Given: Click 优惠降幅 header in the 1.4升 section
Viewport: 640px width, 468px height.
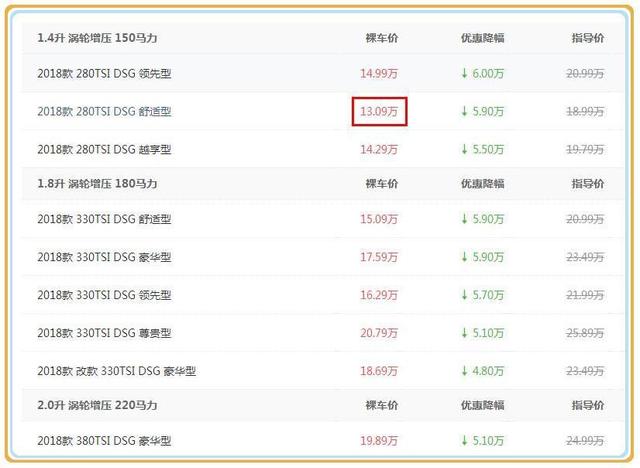Looking at the screenshot, I should 482,38.
